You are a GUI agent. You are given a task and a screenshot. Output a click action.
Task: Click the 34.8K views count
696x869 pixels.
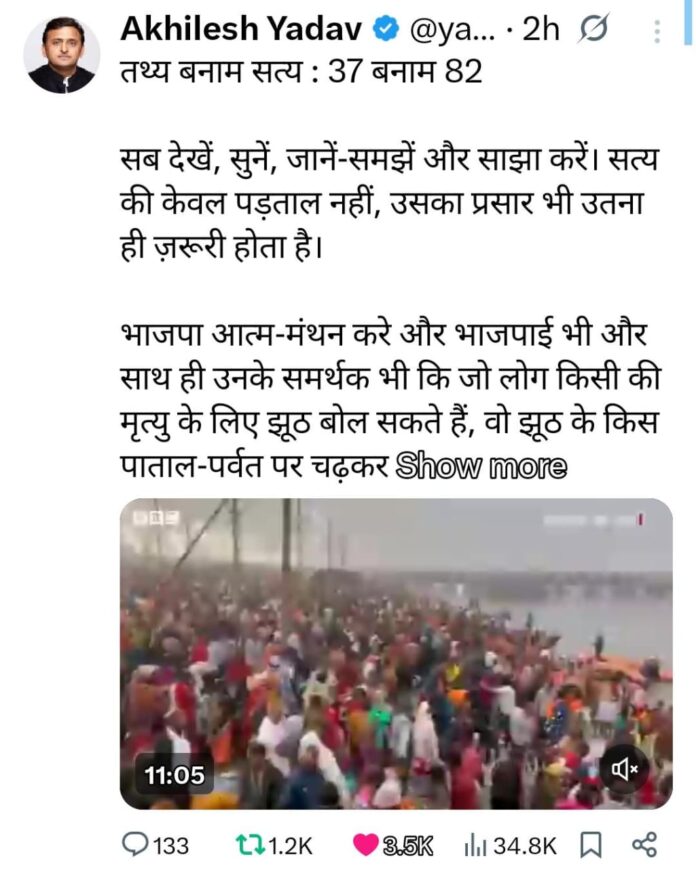click(x=525, y=846)
